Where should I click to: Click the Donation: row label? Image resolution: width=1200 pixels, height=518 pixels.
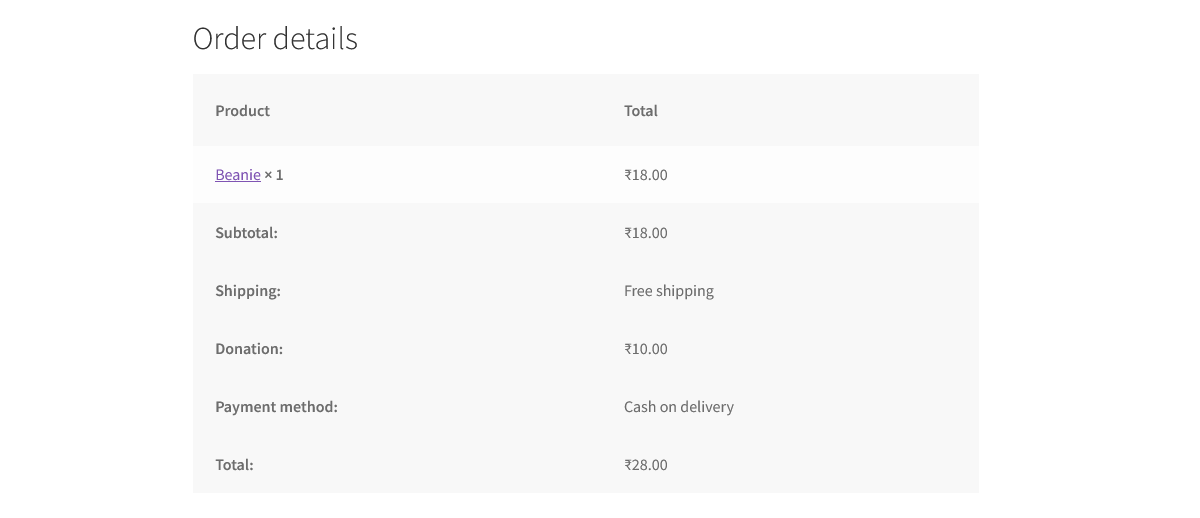[x=249, y=349]
